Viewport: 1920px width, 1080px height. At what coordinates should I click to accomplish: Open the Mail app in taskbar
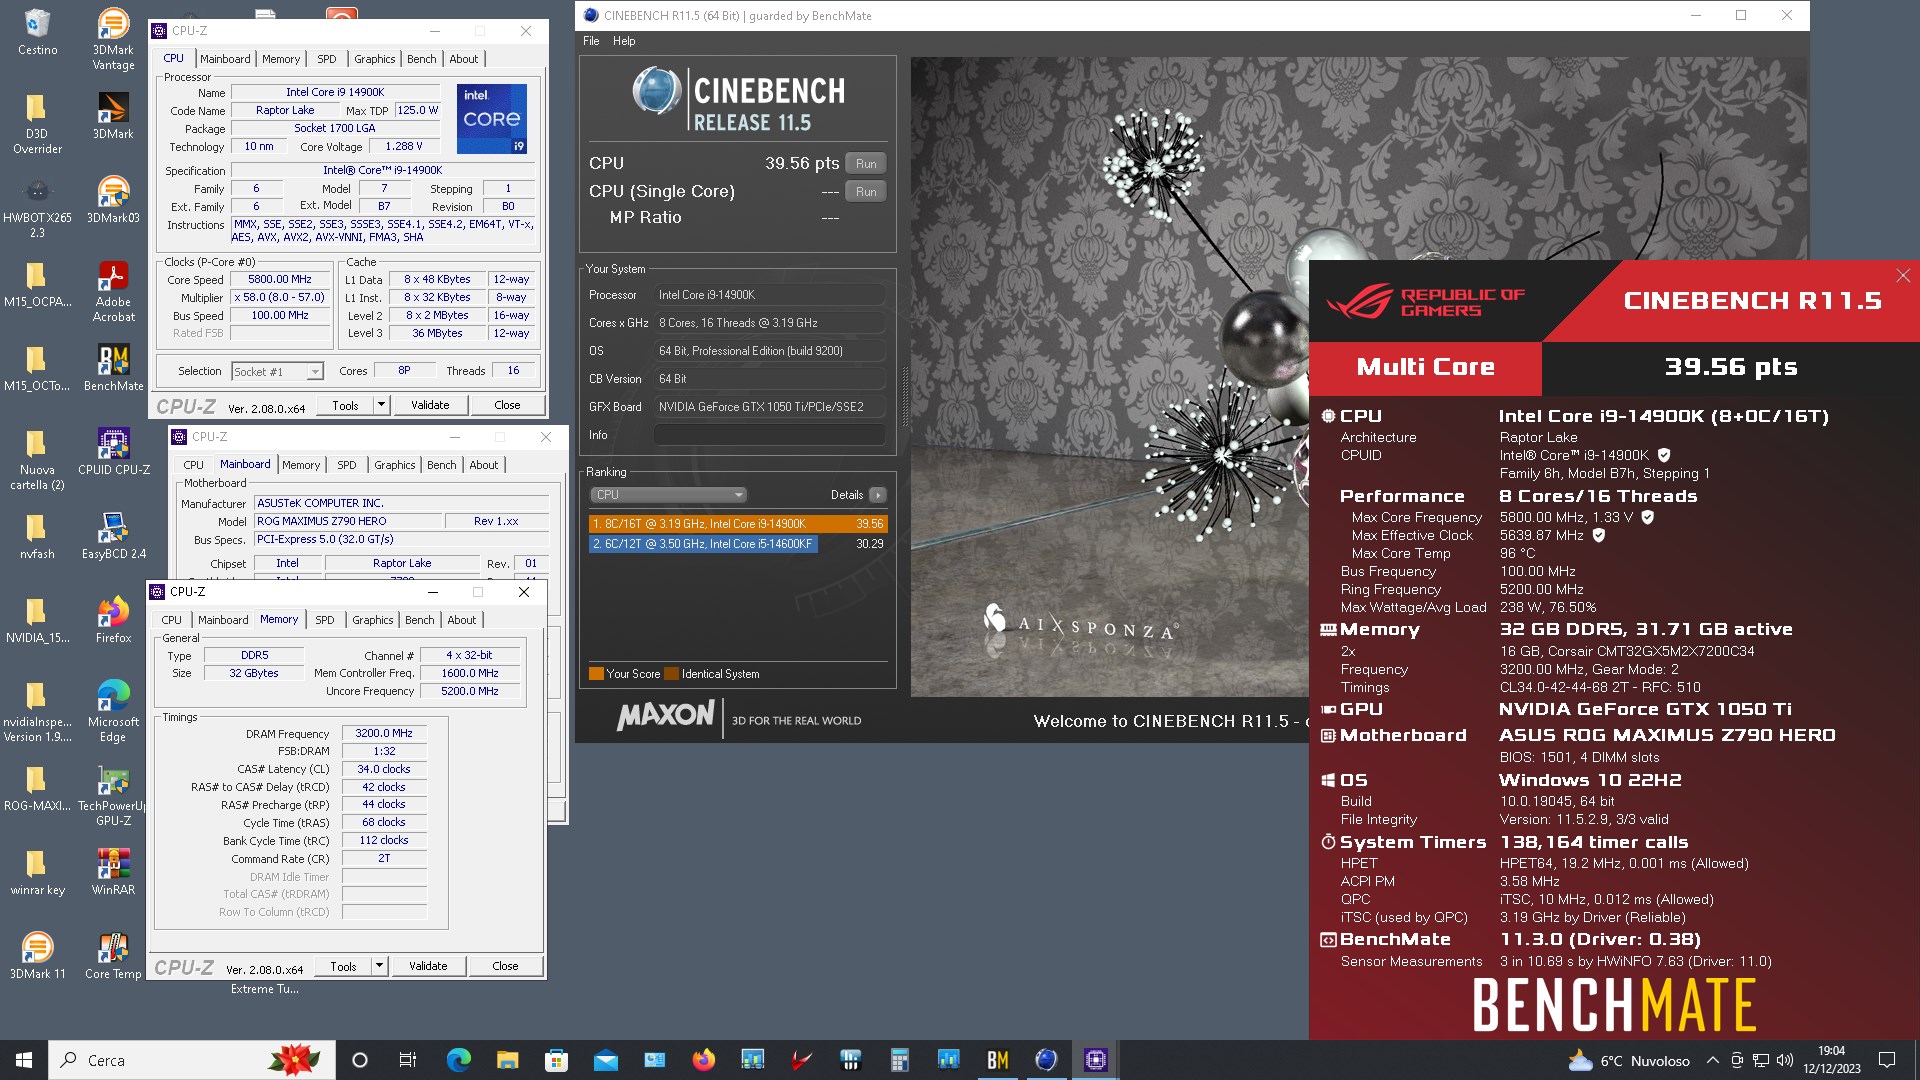605,1060
